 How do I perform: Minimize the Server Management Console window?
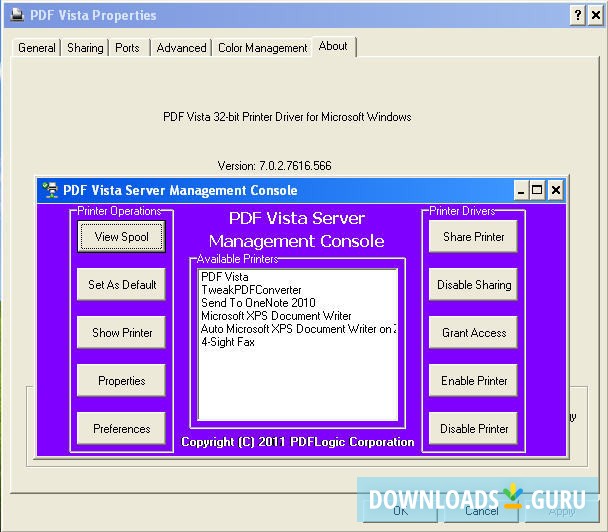(521, 190)
